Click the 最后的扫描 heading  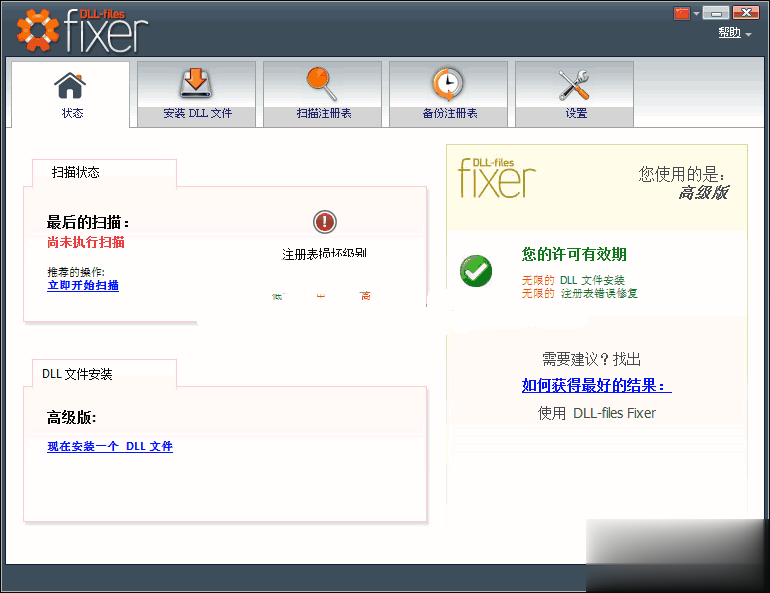[x=88, y=222]
